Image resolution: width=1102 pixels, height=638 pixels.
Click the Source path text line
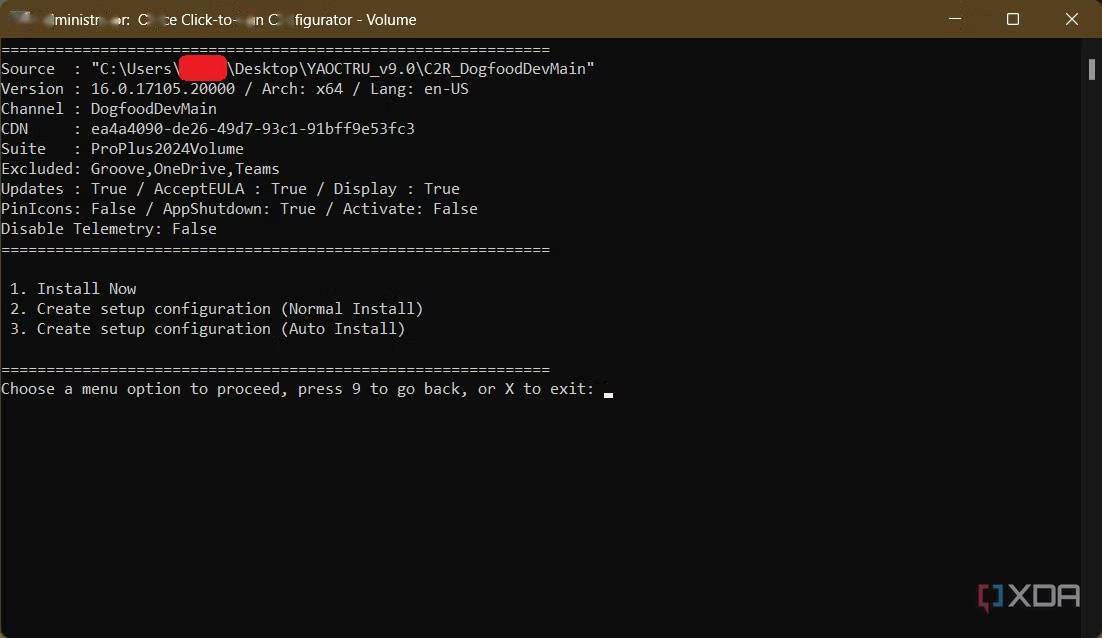(298, 69)
